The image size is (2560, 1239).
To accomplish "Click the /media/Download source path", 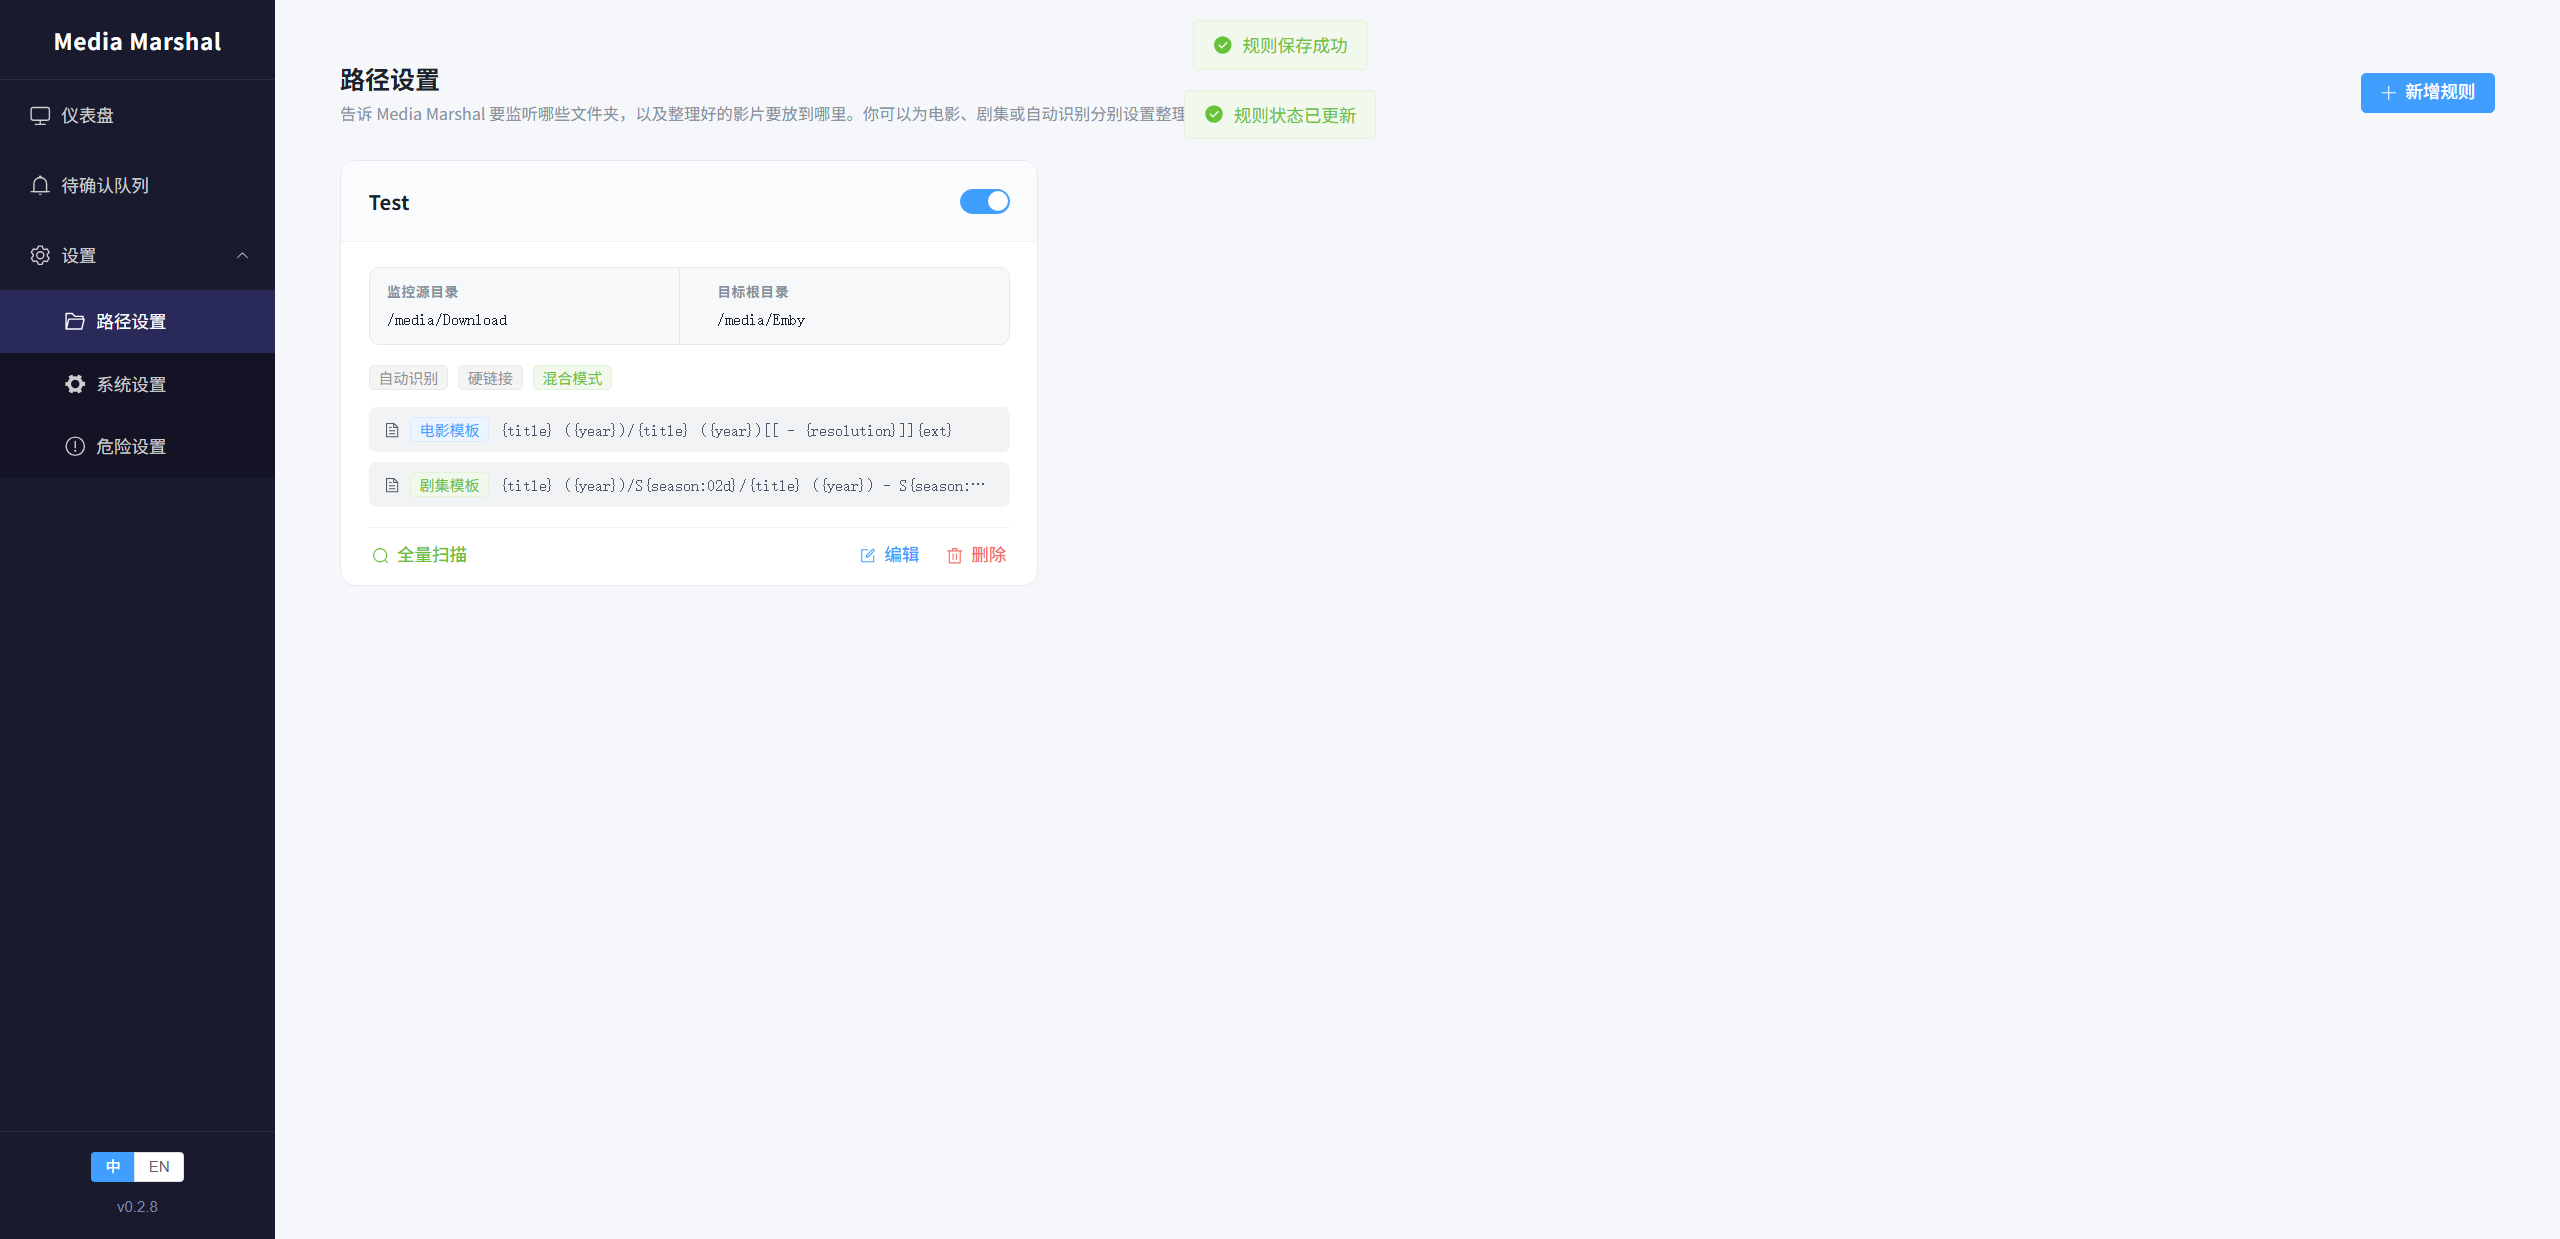I will tap(447, 320).
